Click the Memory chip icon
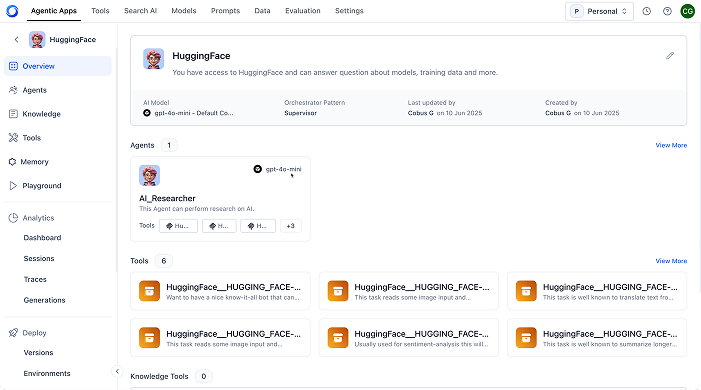 (x=12, y=162)
